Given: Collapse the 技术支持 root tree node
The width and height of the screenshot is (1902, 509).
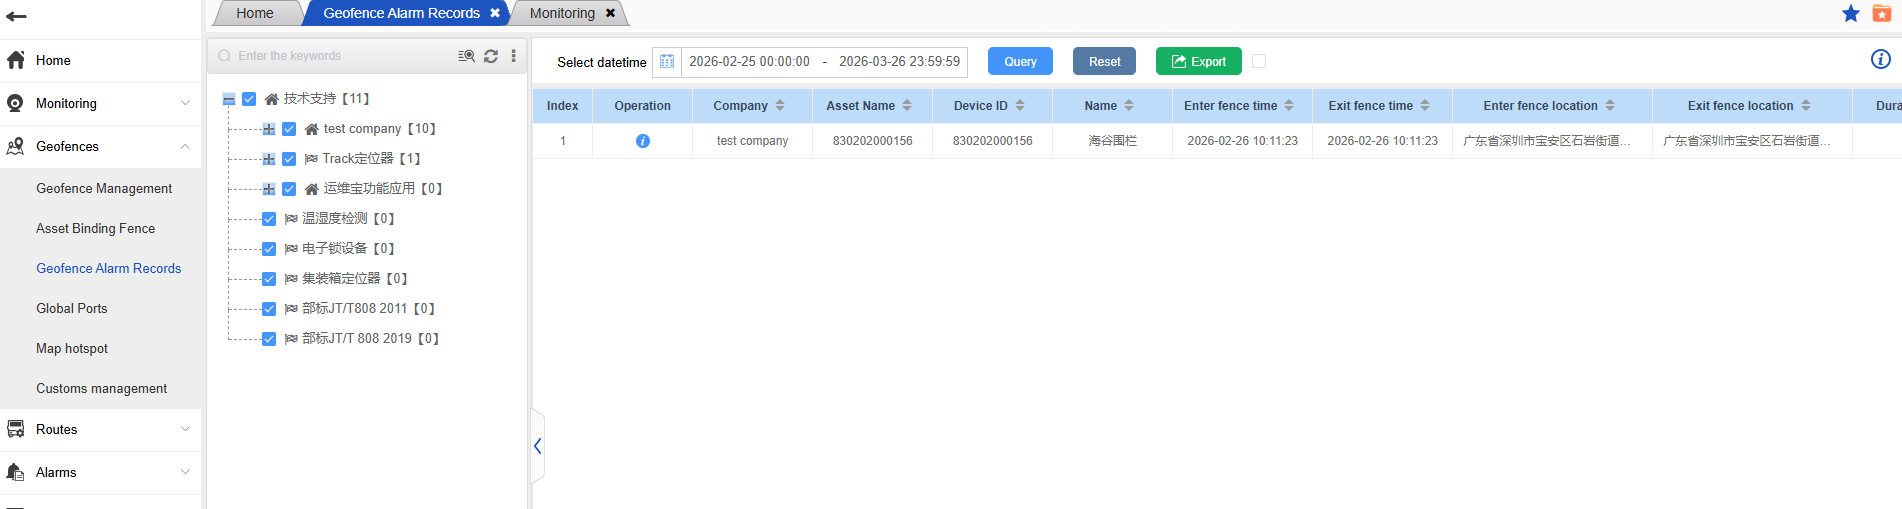Looking at the screenshot, I should click(229, 99).
